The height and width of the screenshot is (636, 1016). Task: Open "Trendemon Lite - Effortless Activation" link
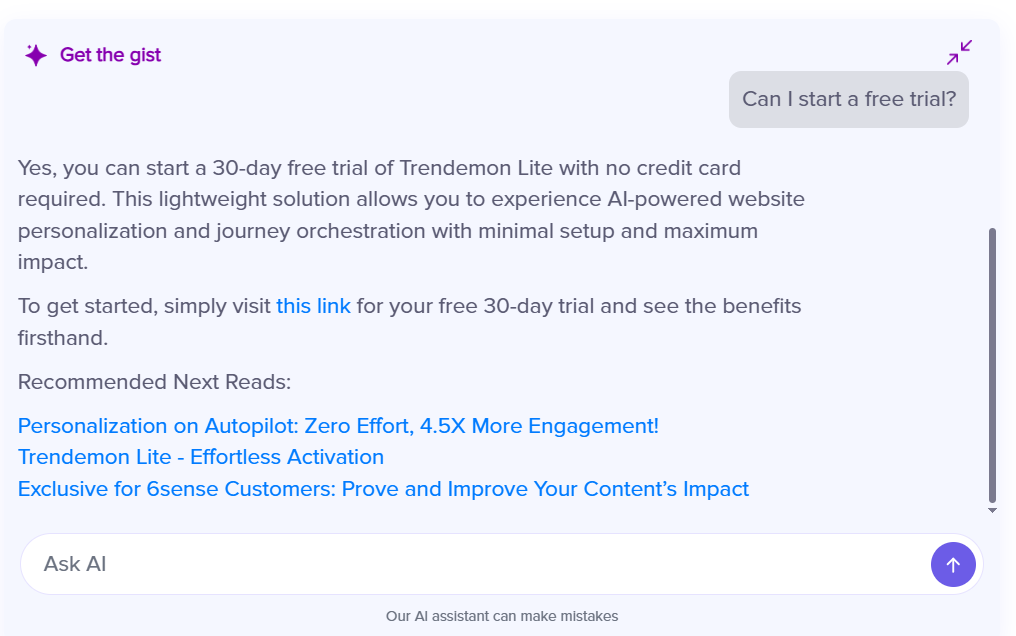[201, 457]
